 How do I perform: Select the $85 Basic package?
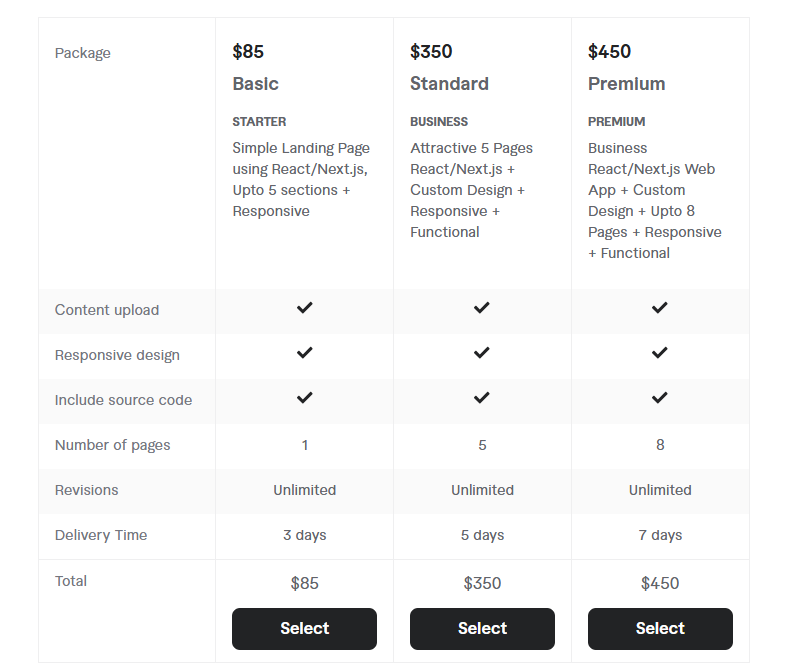[x=304, y=629]
